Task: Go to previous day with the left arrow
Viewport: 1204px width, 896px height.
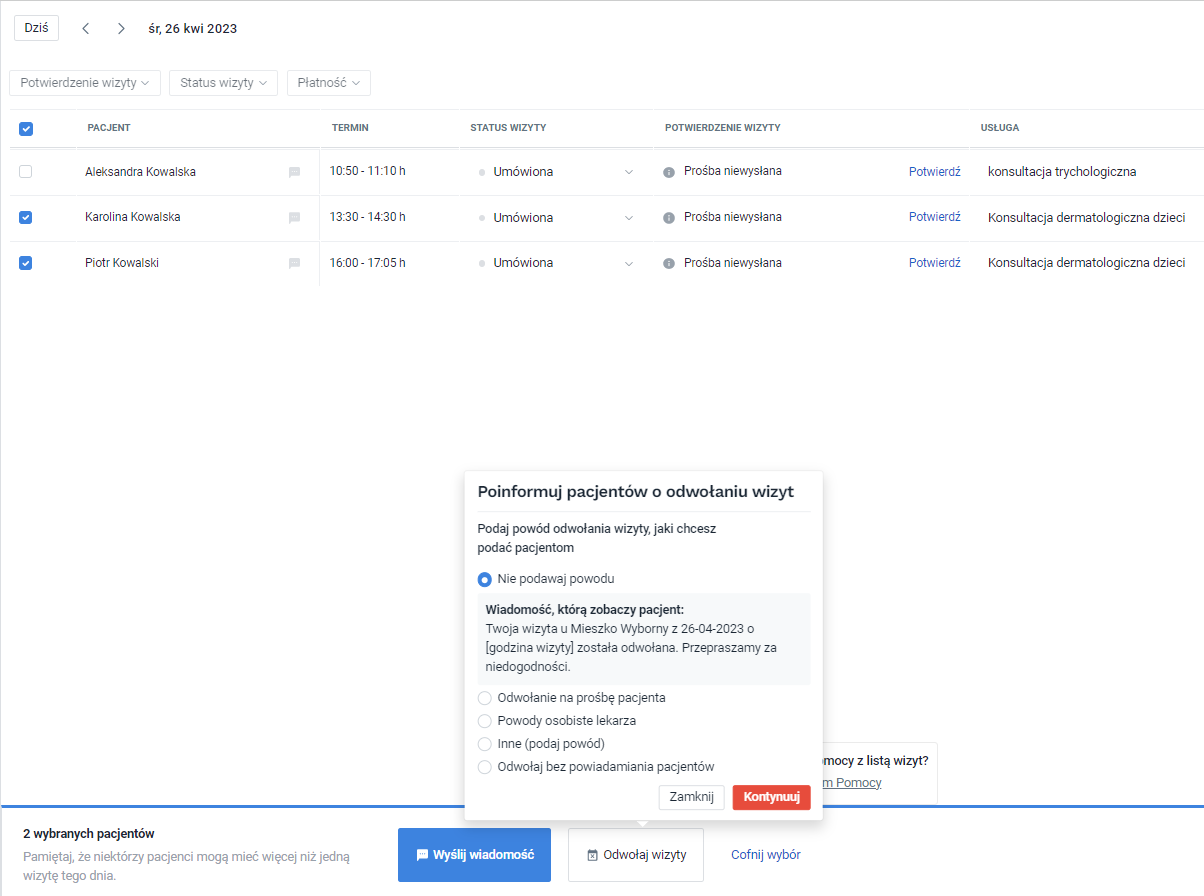Action: (85, 28)
